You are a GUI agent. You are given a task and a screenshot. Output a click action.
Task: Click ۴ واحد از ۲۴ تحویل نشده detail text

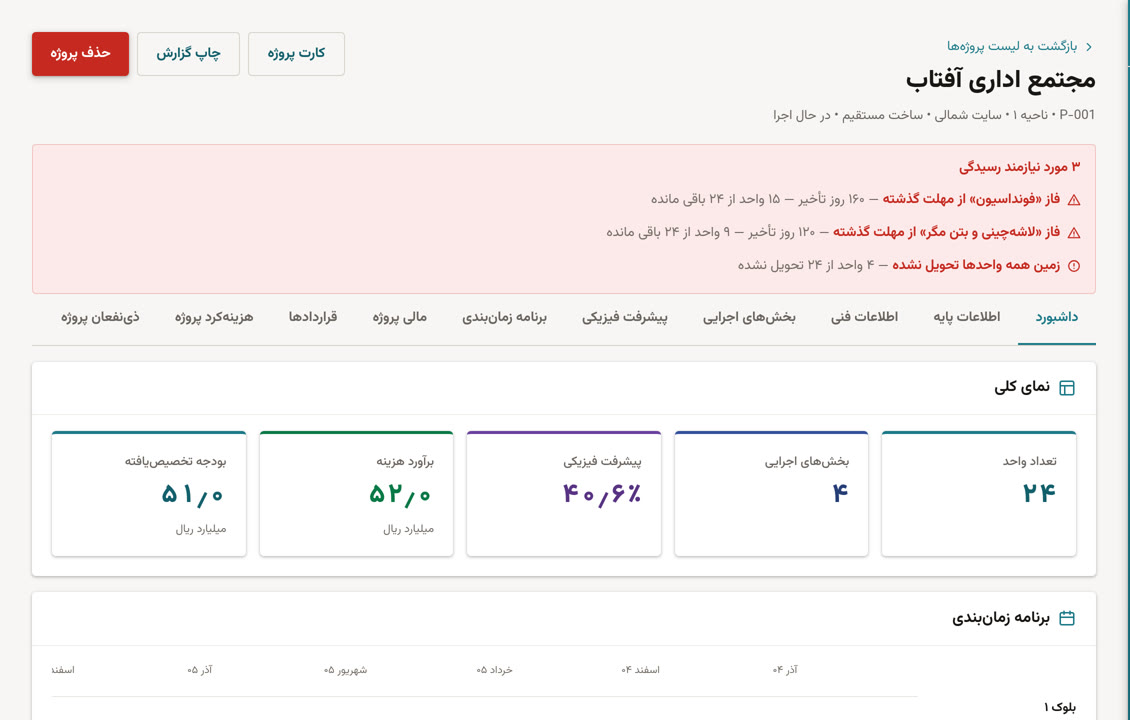pos(806,265)
